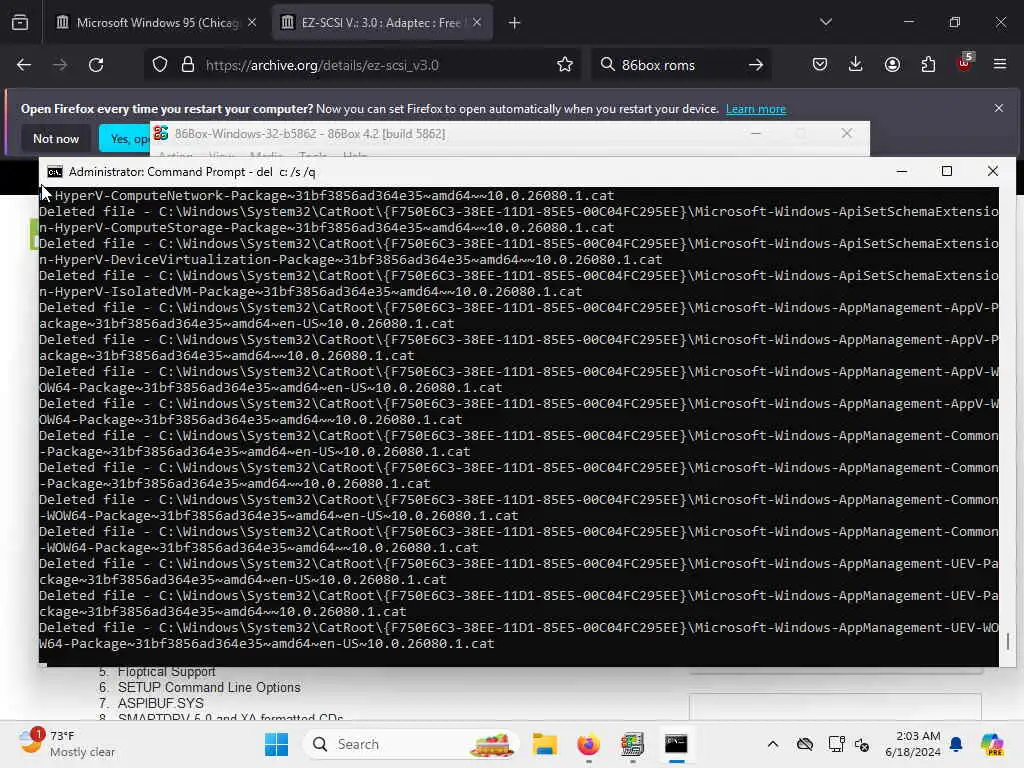Go back to previous page
This screenshot has height=768, width=1024.
(x=24, y=65)
